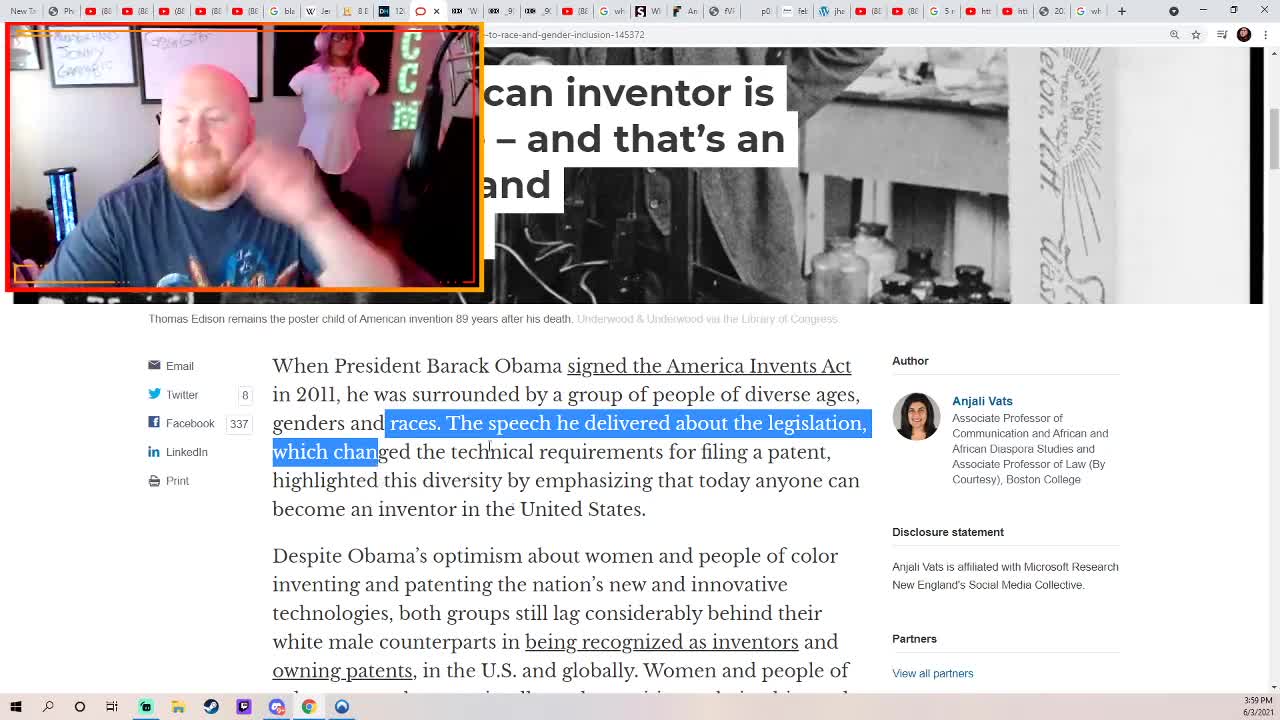The width and height of the screenshot is (1280, 720).
Task: Share article via Email icon
Action: 171,366
